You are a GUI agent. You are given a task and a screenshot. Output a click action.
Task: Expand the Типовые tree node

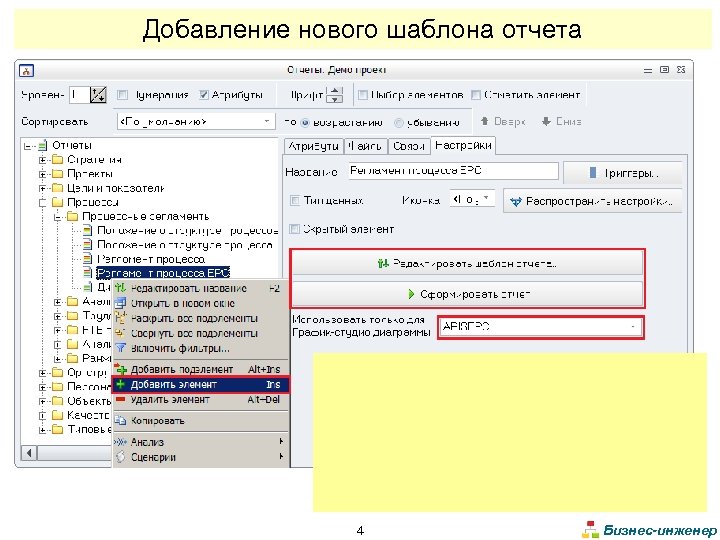[x=42, y=430]
